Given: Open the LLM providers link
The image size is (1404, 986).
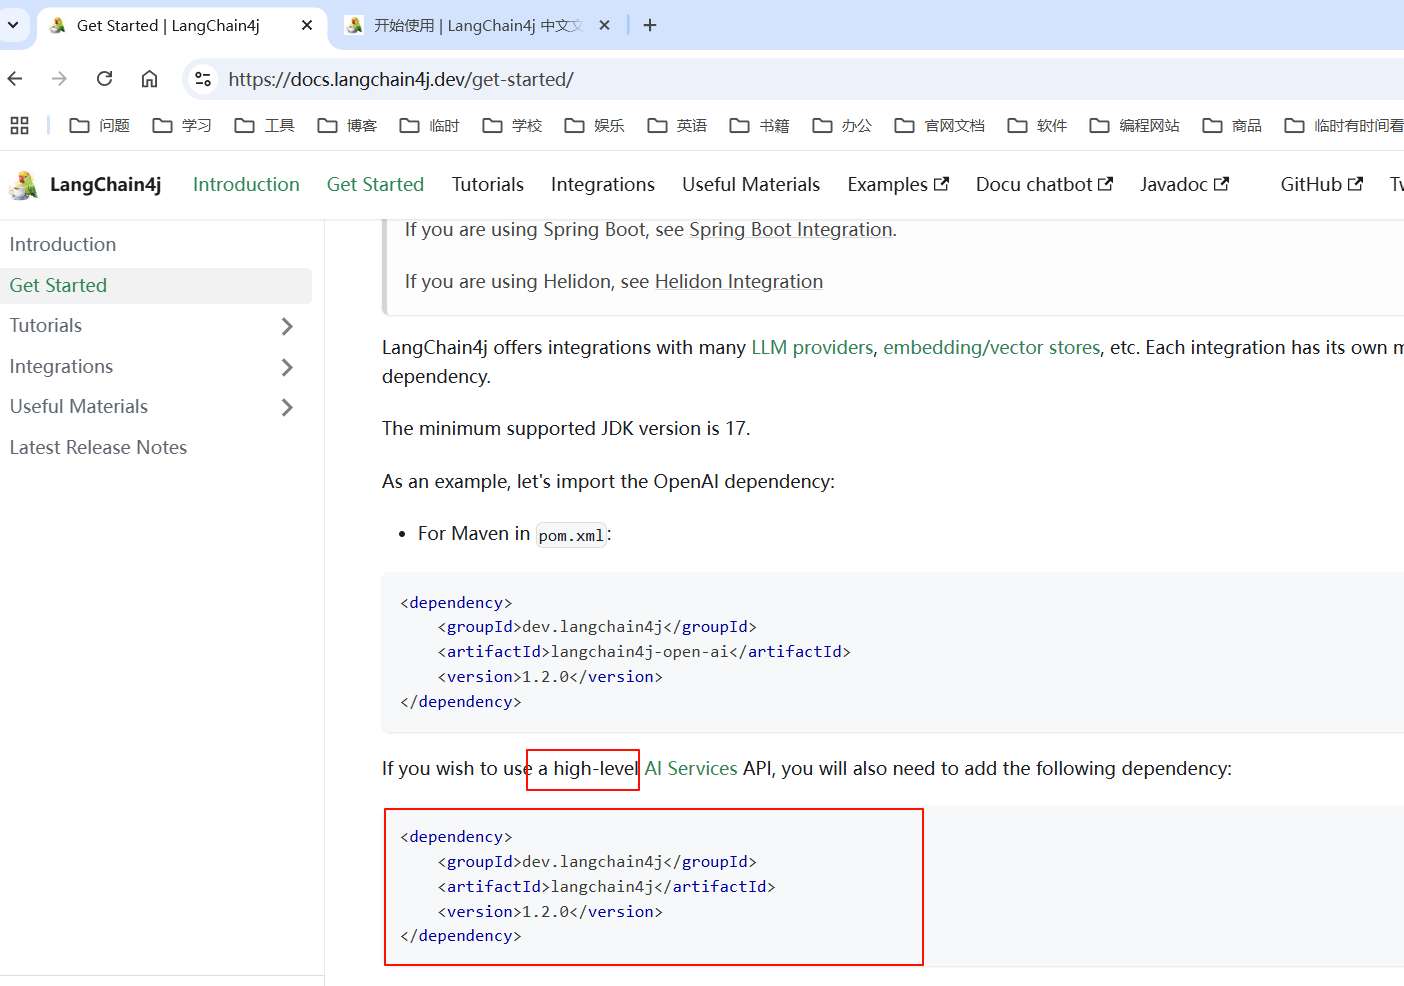Looking at the screenshot, I should [812, 347].
